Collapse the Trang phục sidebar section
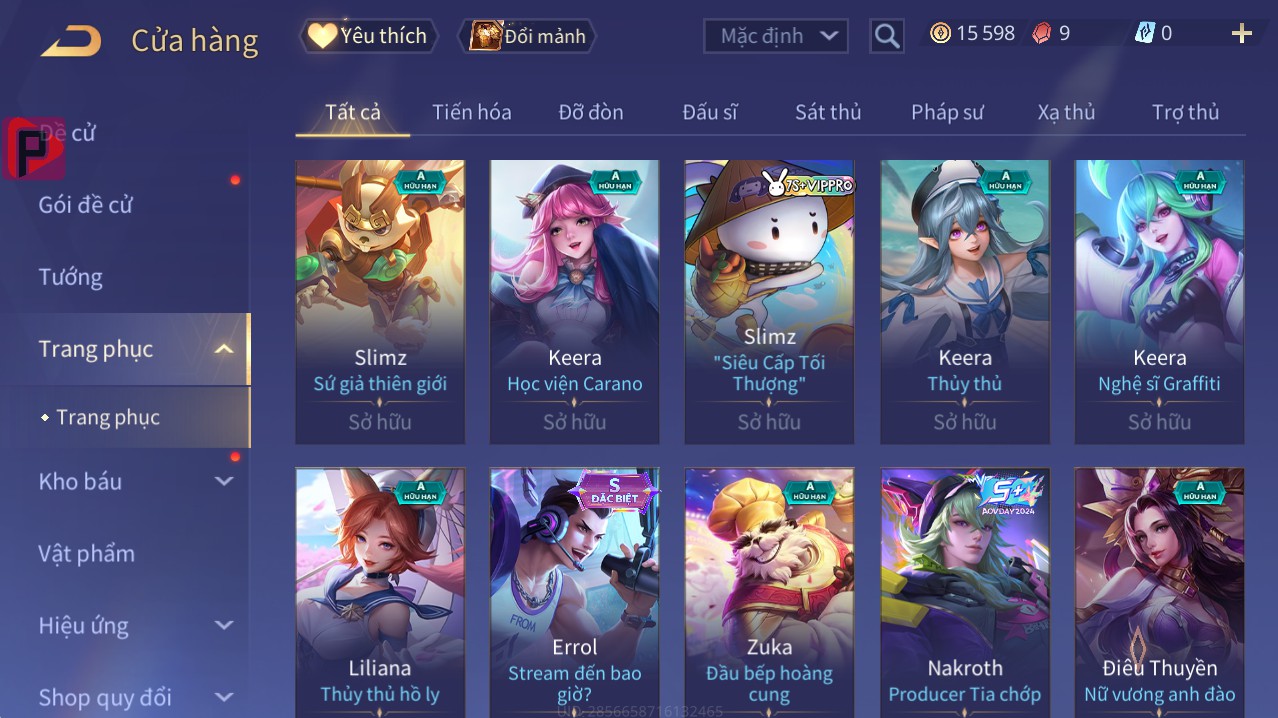The image size is (1278, 718). [224, 349]
